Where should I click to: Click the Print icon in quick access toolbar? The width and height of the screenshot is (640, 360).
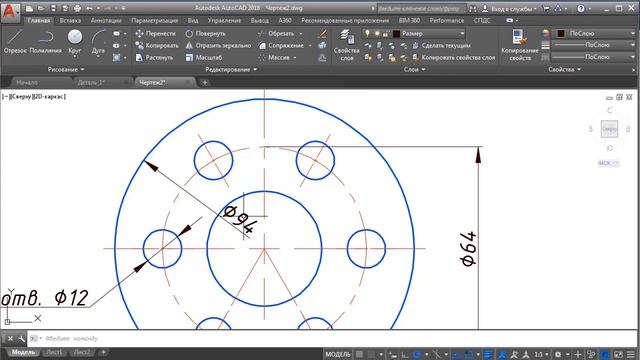click(77, 8)
